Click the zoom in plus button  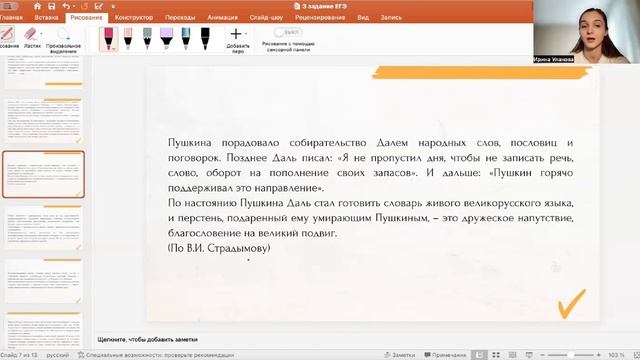pos(598,355)
